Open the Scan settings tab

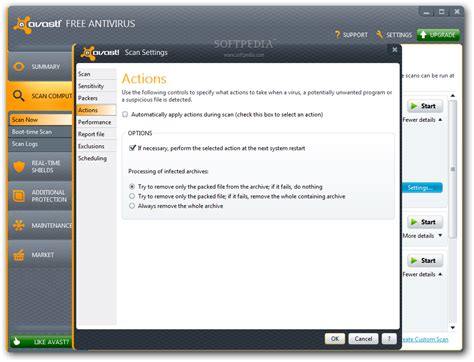point(96,74)
